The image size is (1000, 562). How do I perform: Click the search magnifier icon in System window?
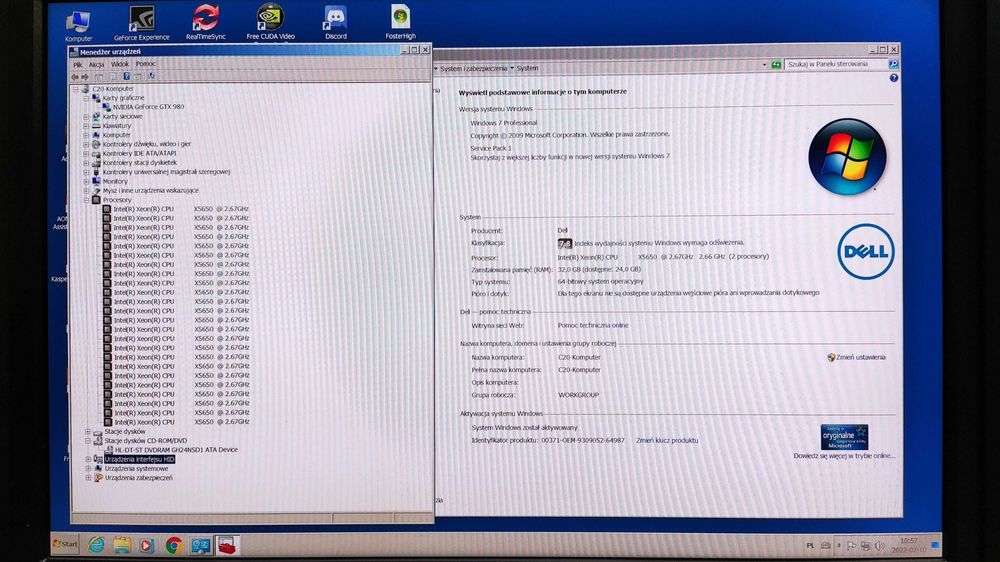tap(893, 64)
